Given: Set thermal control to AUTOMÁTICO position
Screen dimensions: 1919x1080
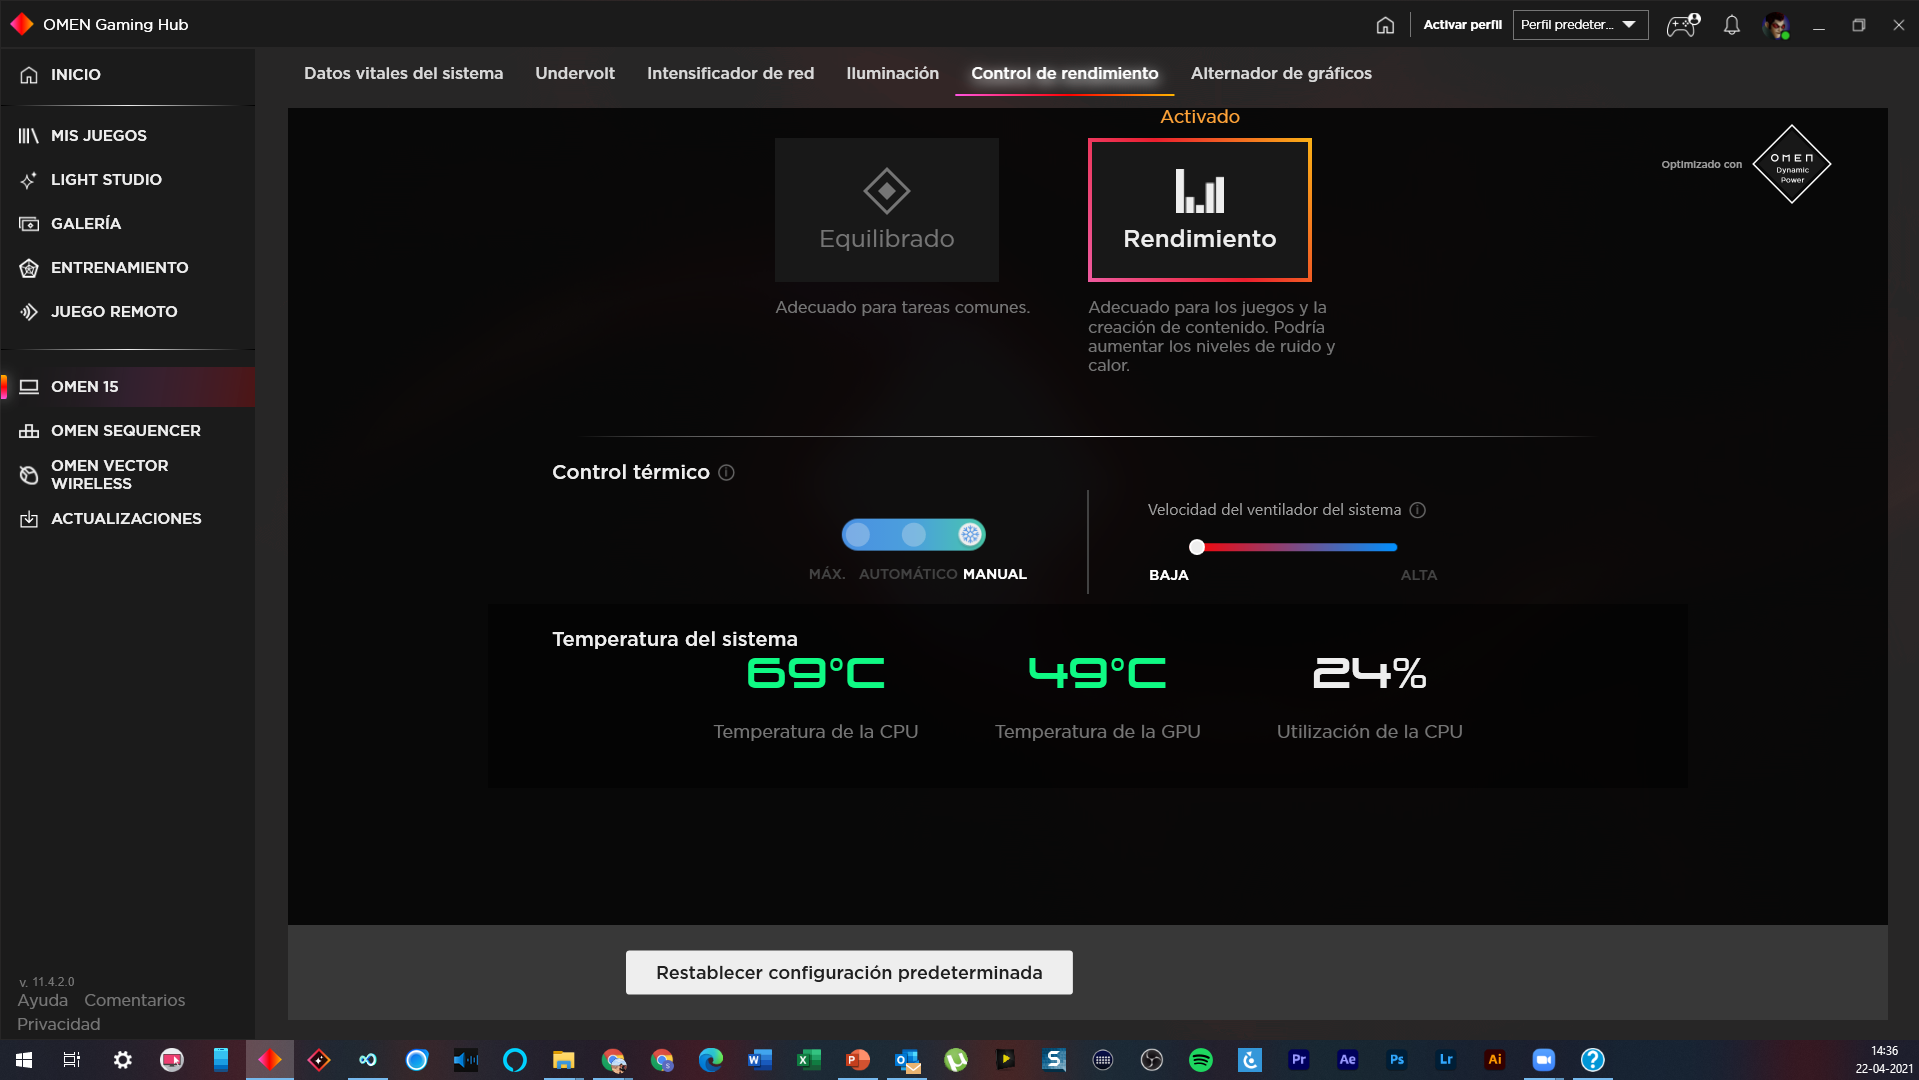Looking at the screenshot, I should tap(913, 535).
